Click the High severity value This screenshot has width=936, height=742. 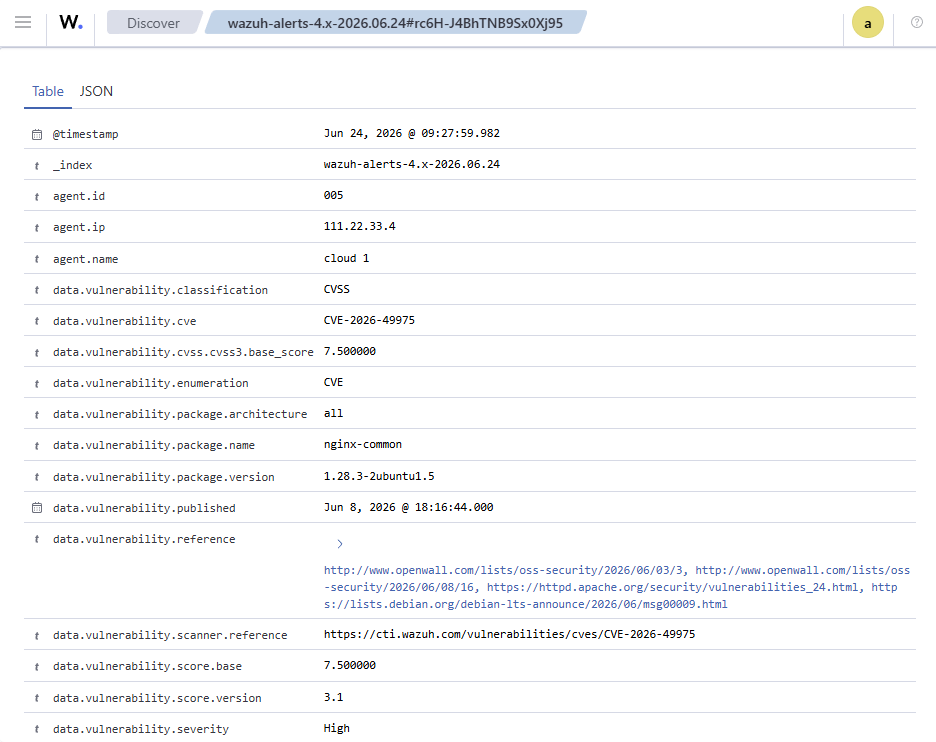337,728
